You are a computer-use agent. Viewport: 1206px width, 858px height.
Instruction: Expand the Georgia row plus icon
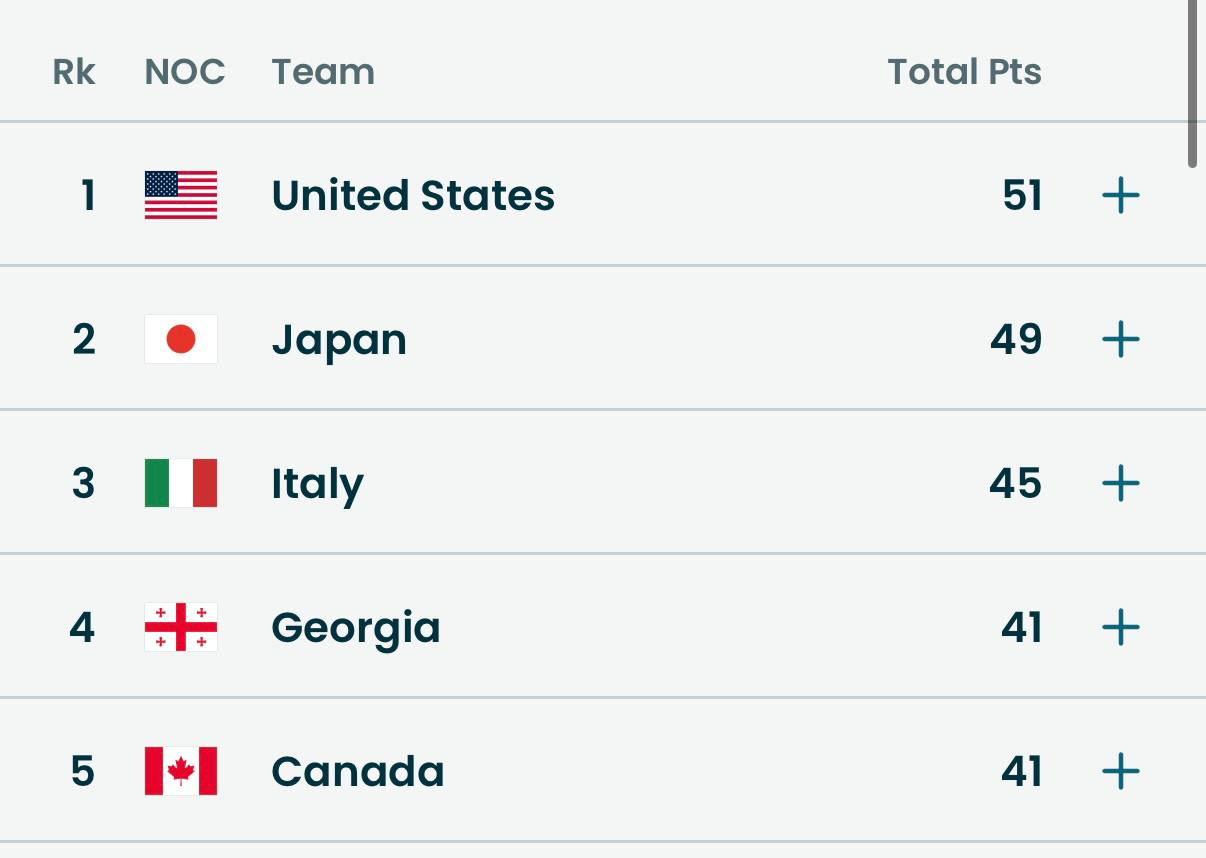1120,628
